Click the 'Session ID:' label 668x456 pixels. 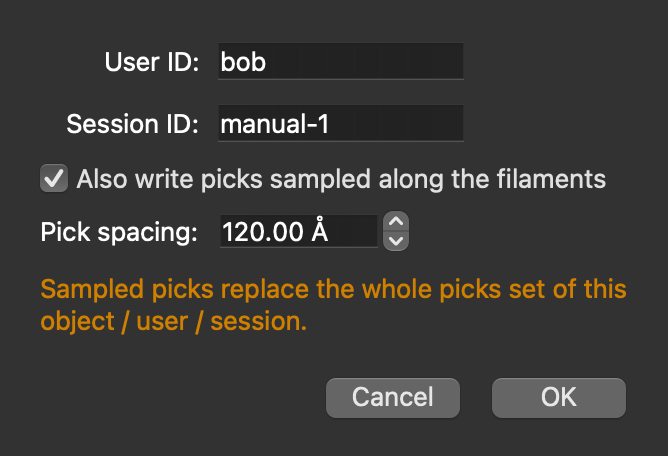coord(132,124)
